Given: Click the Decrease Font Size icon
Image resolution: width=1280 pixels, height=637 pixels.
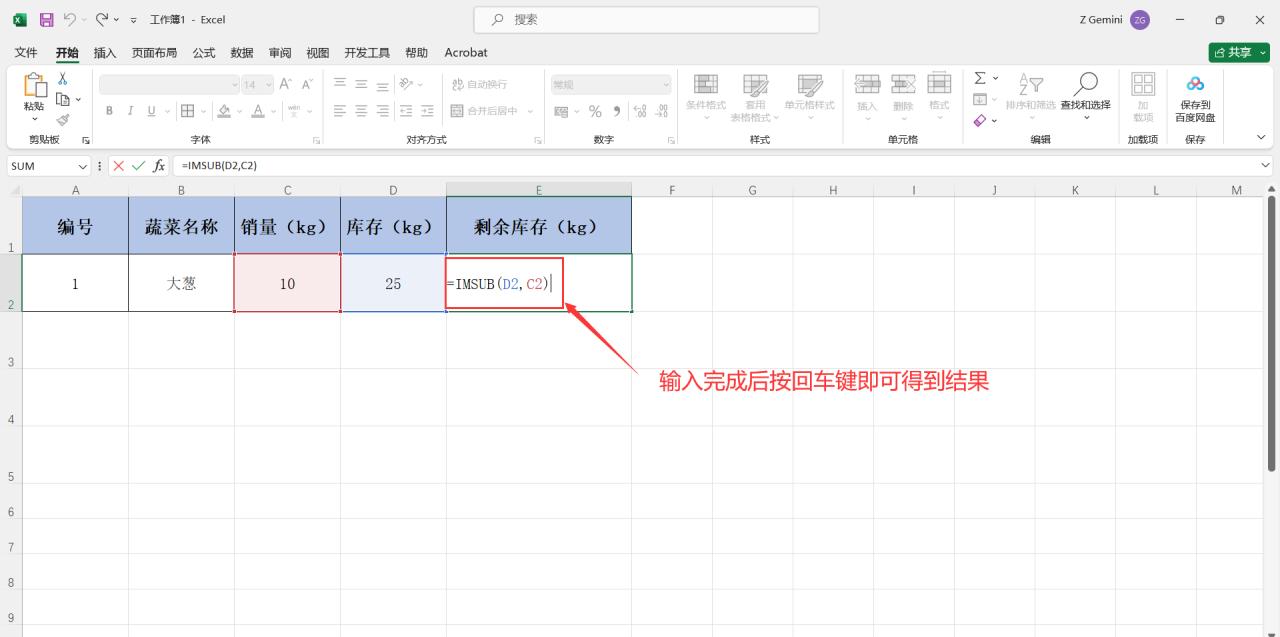Looking at the screenshot, I should pyautogui.click(x=307, y=85).
